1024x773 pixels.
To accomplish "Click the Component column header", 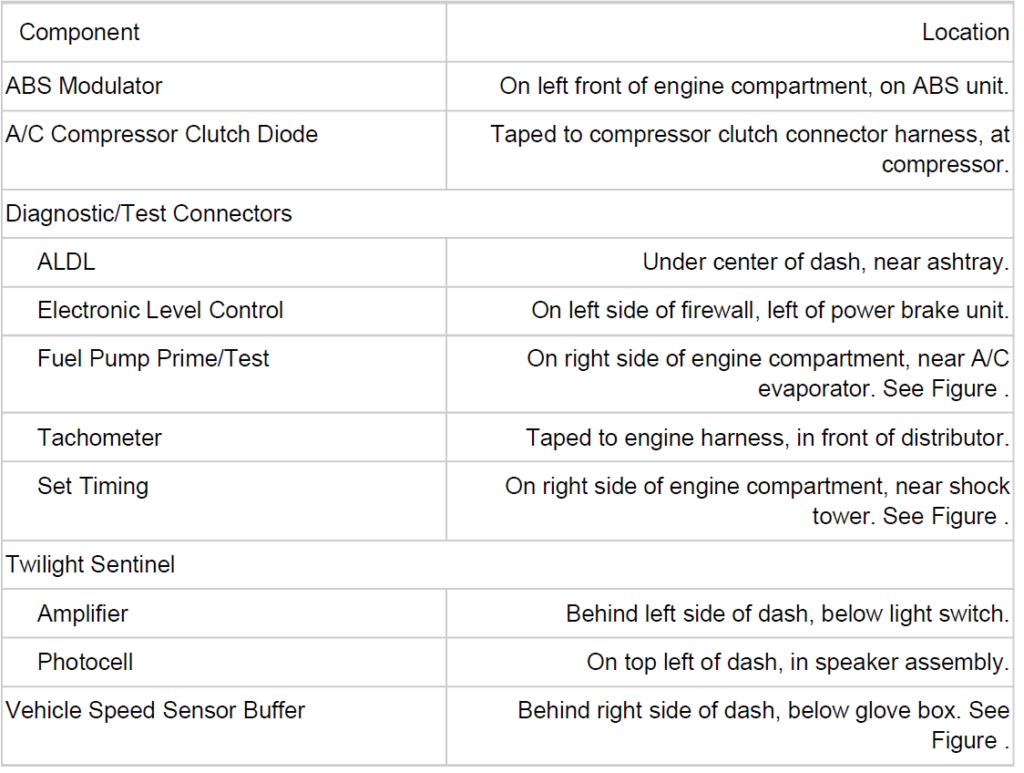I will point(80,32).
